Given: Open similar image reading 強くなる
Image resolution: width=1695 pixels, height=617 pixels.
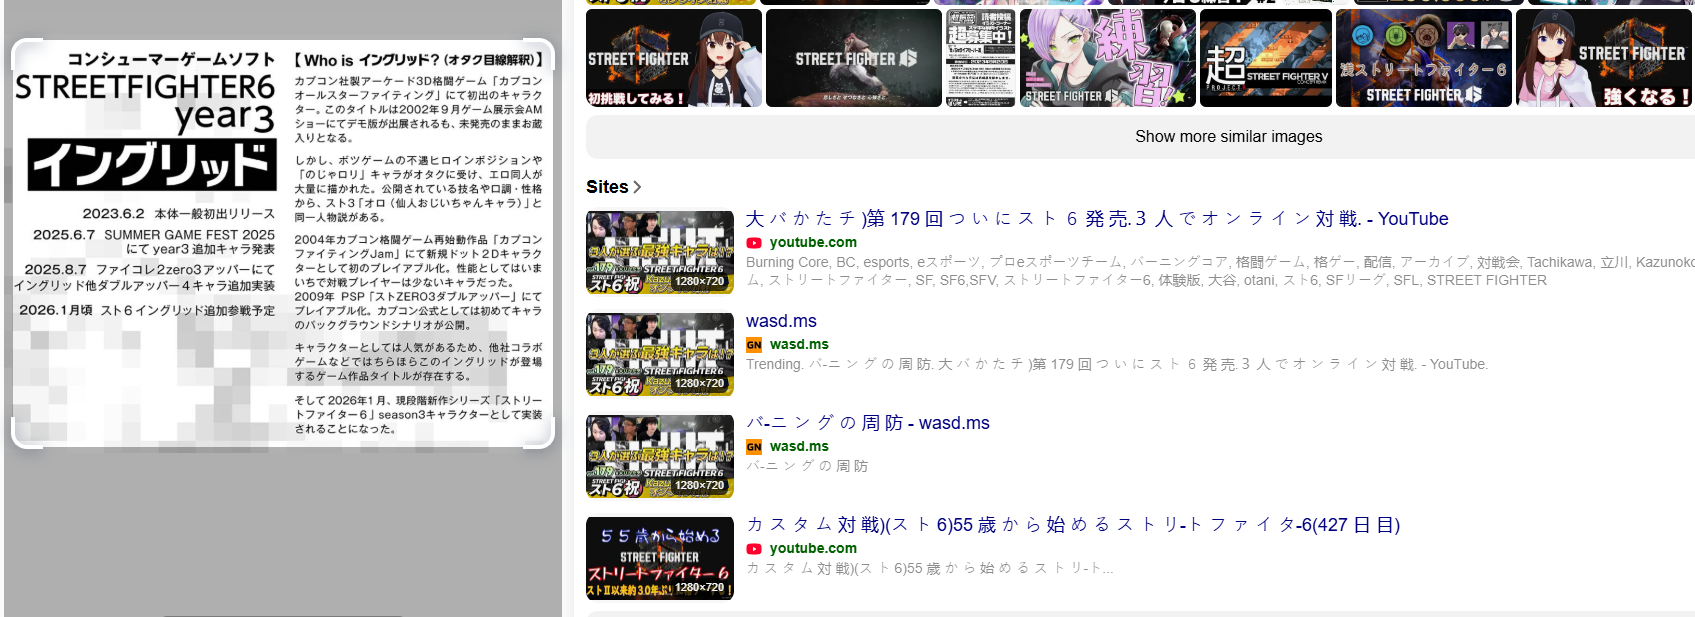Looking at the screenshot, I should point(1605,58).
